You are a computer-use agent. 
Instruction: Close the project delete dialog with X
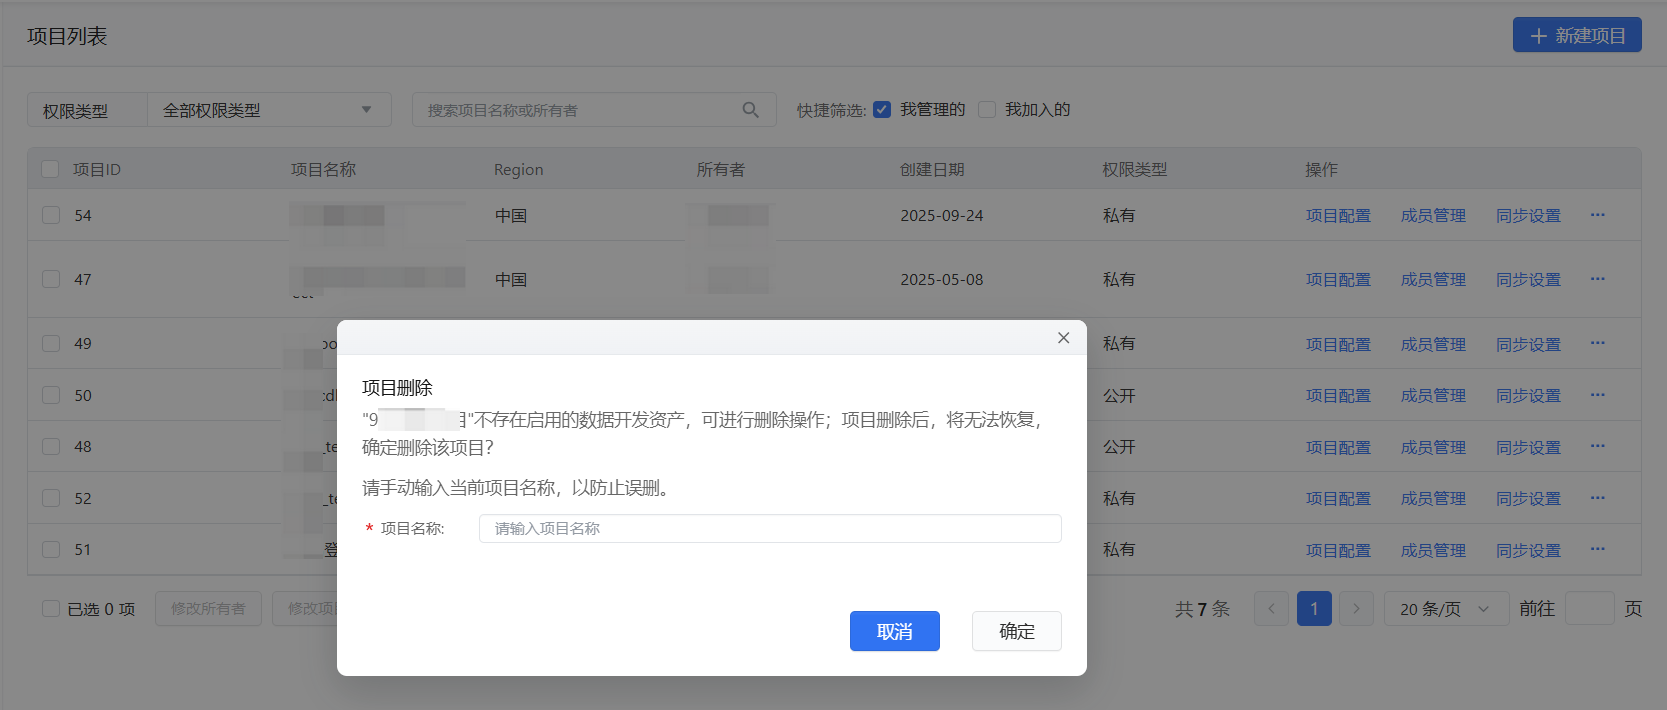point(1063,338)
